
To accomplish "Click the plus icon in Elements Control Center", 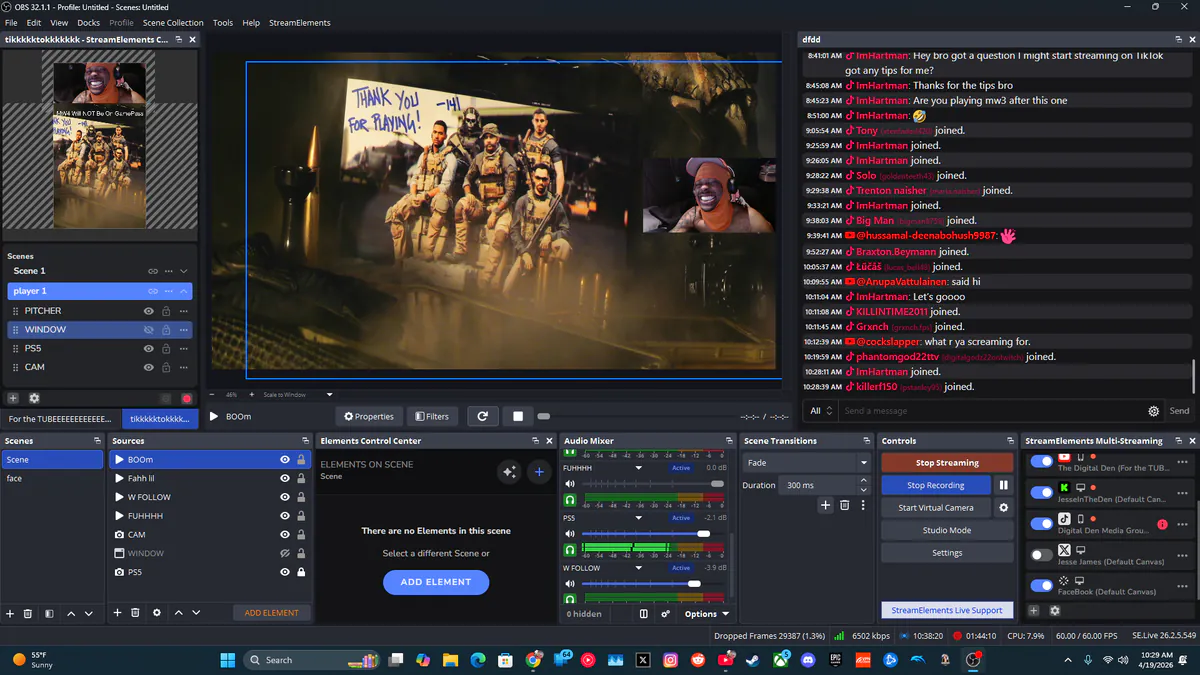I will (539, 472).
